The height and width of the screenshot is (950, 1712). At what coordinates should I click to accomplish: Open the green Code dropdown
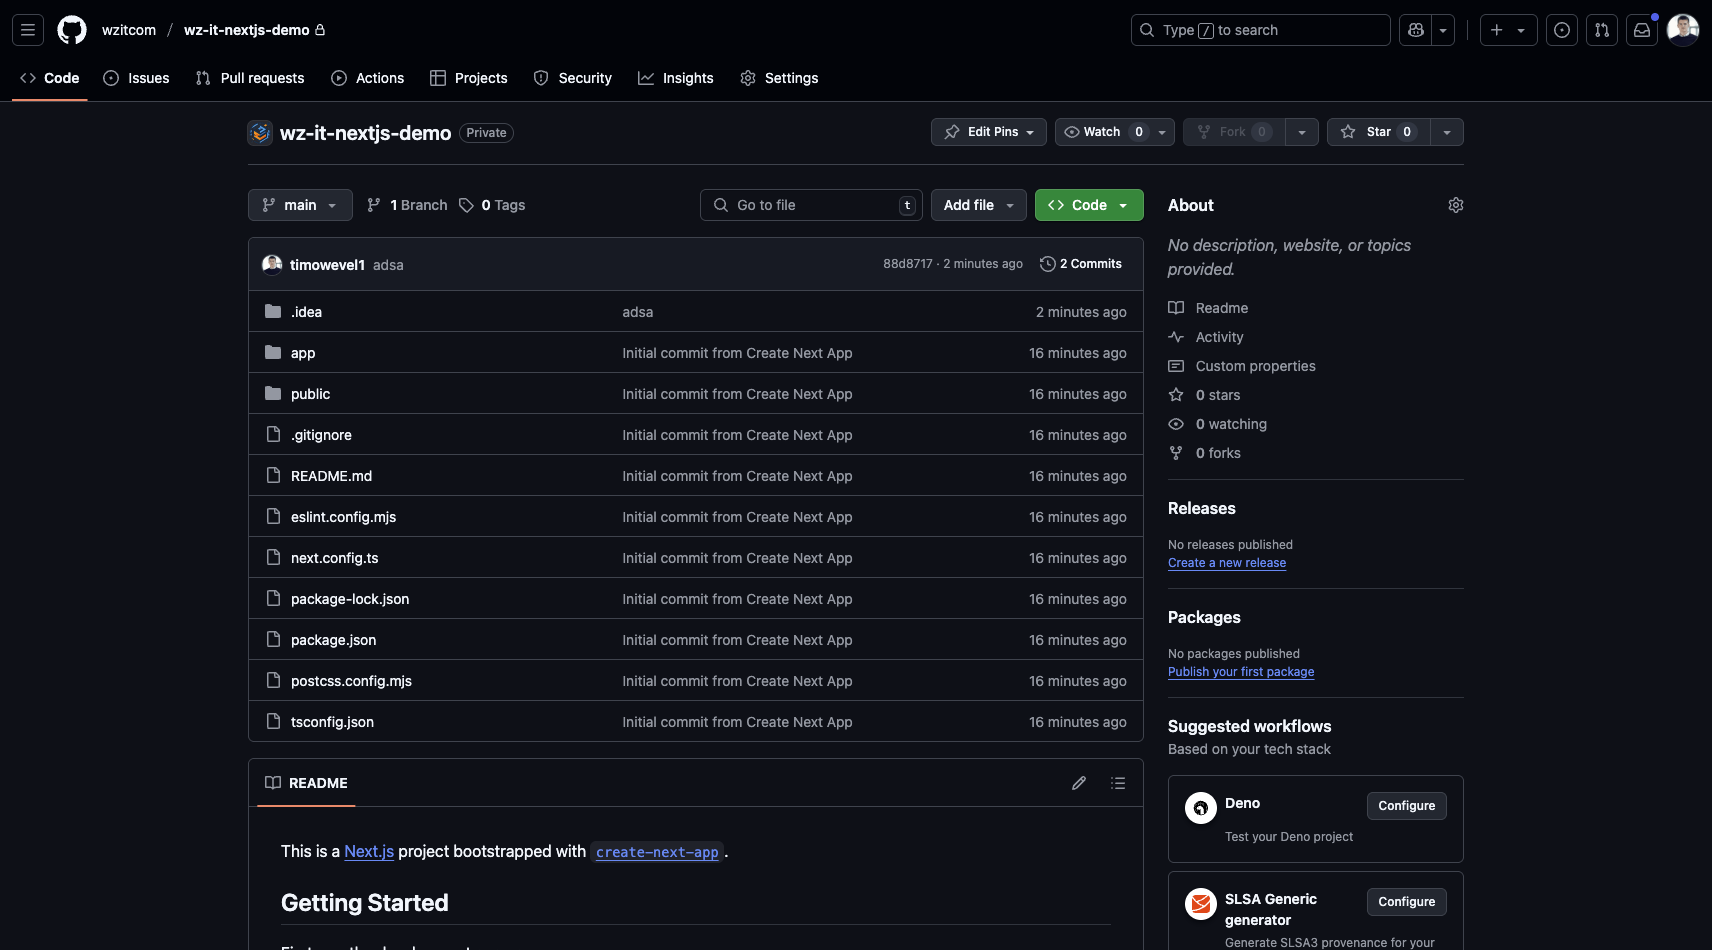1089,205
